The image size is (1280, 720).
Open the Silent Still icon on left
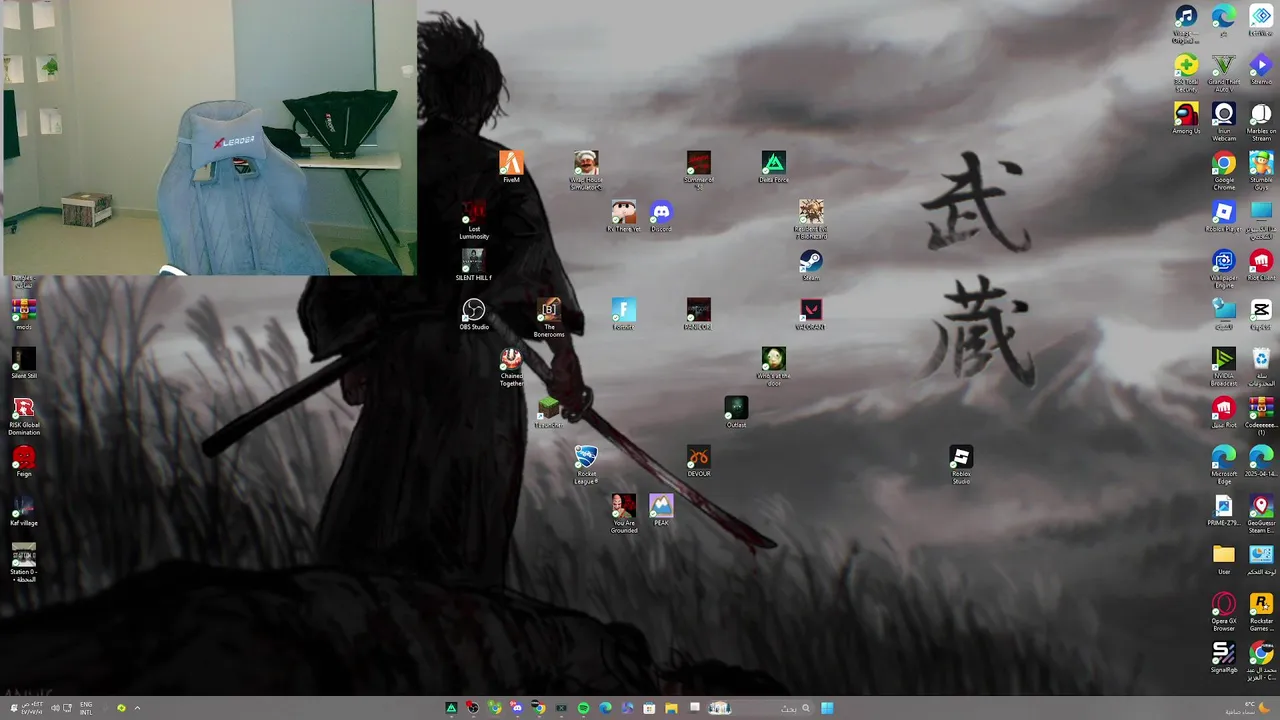[x=24, y=363]
